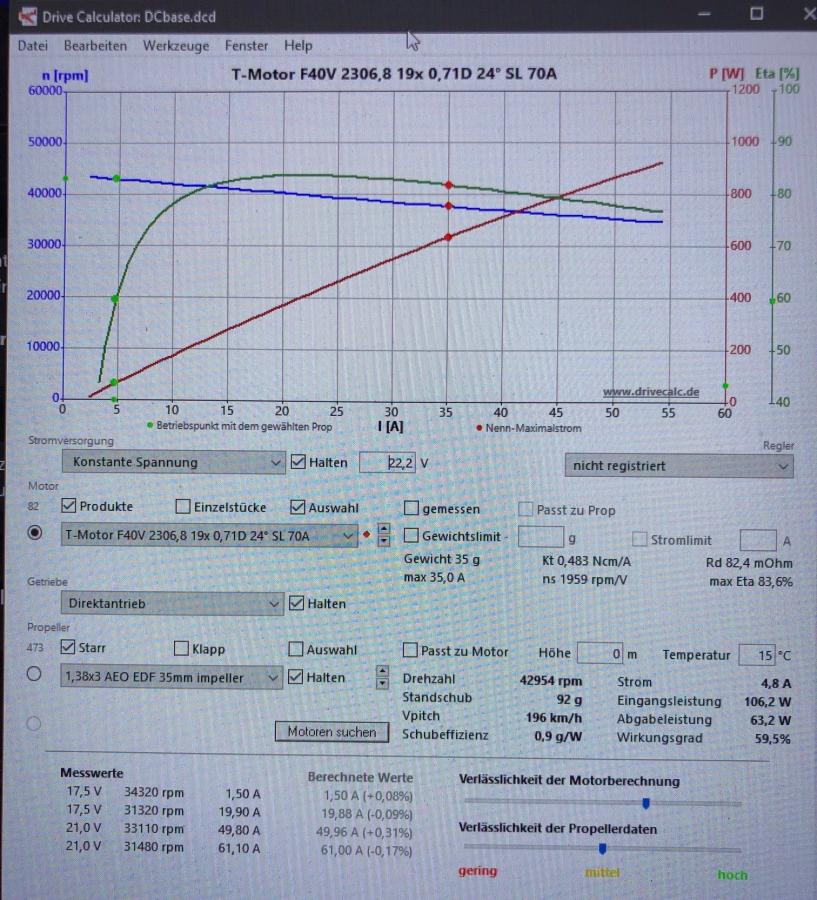
Task: Open the Konstante Spannung power supply dropdown
Action: click(173, 462)
